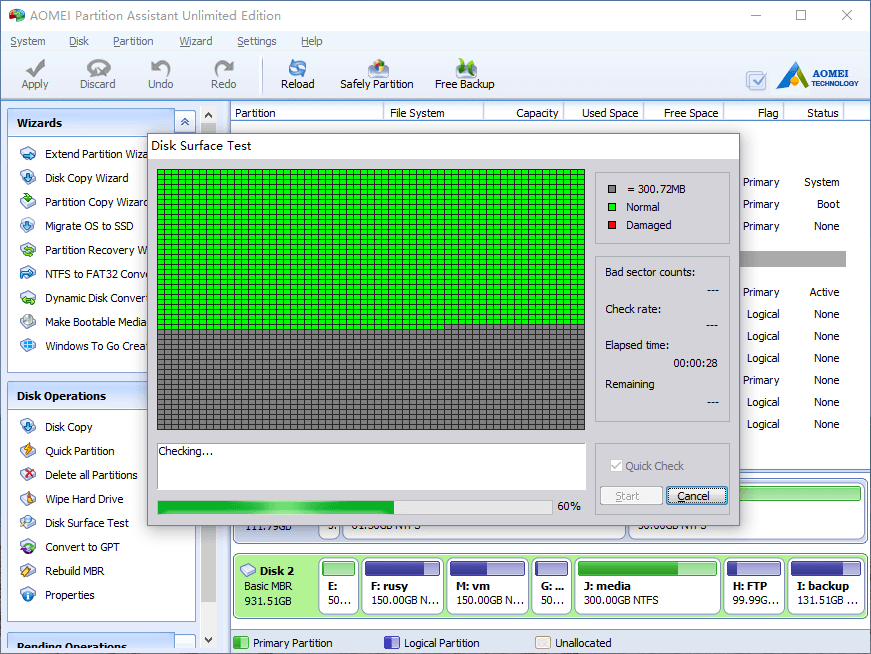Click the sidebar scroll down arrow
This screenshot has width=871, height=654.
[x=208, y=640]
